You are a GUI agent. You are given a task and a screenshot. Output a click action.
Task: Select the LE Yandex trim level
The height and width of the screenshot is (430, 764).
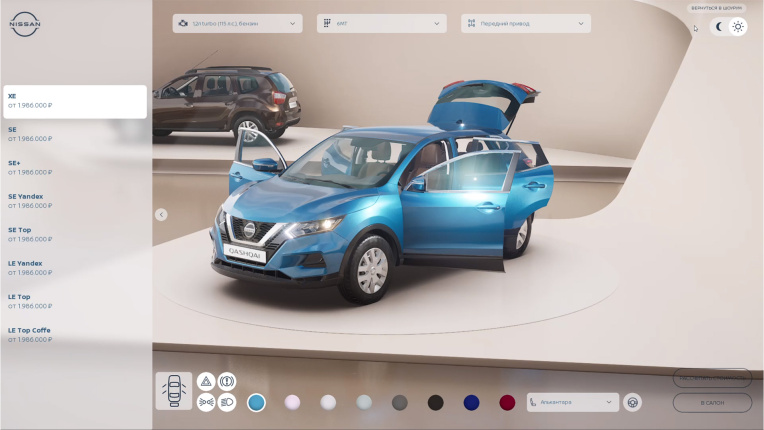(75, 268)
